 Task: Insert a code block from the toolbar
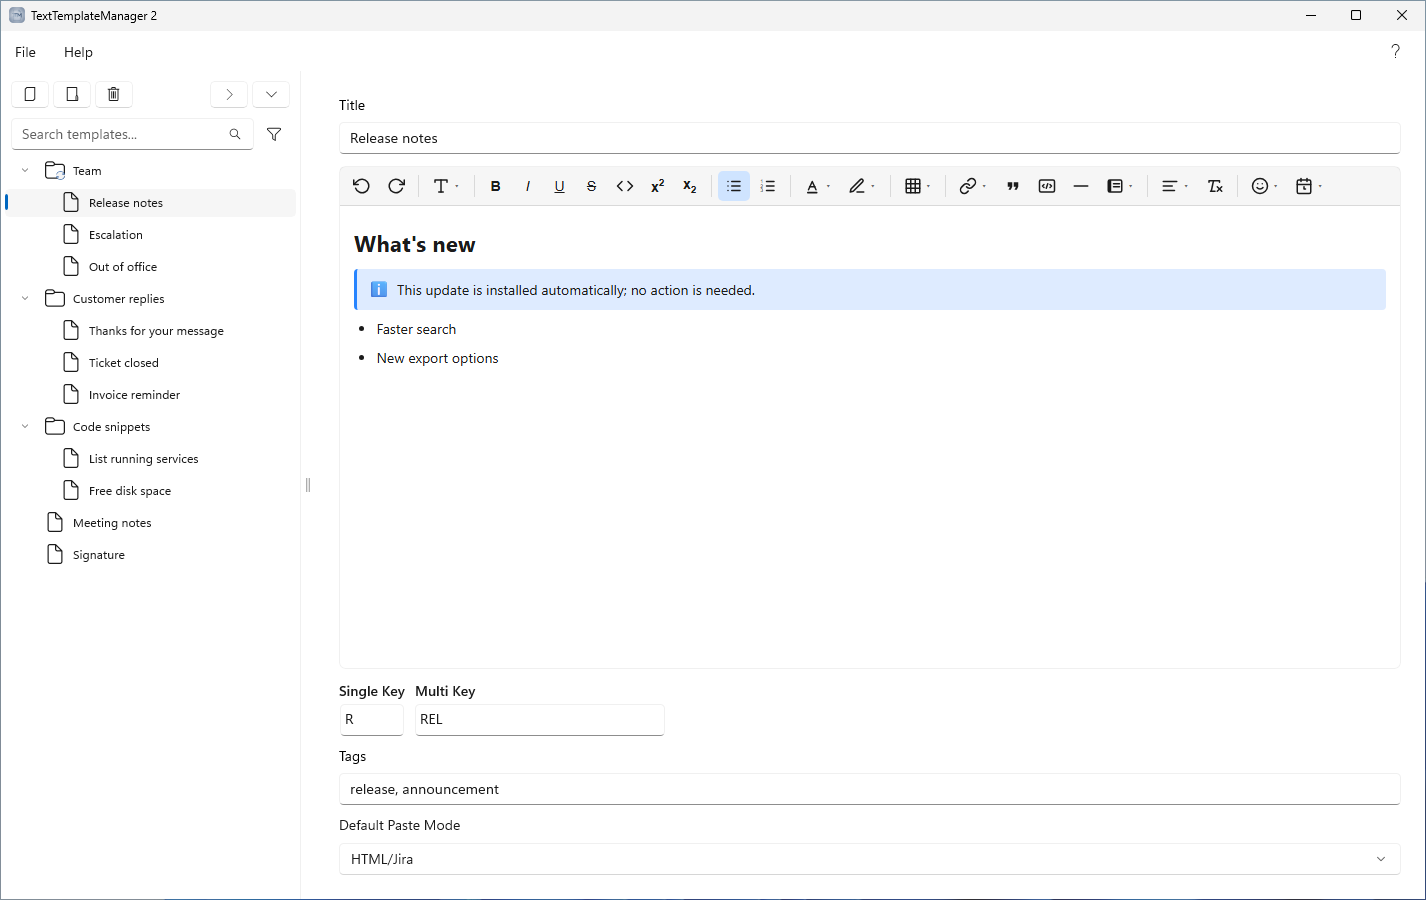[x=1047, y=186]
